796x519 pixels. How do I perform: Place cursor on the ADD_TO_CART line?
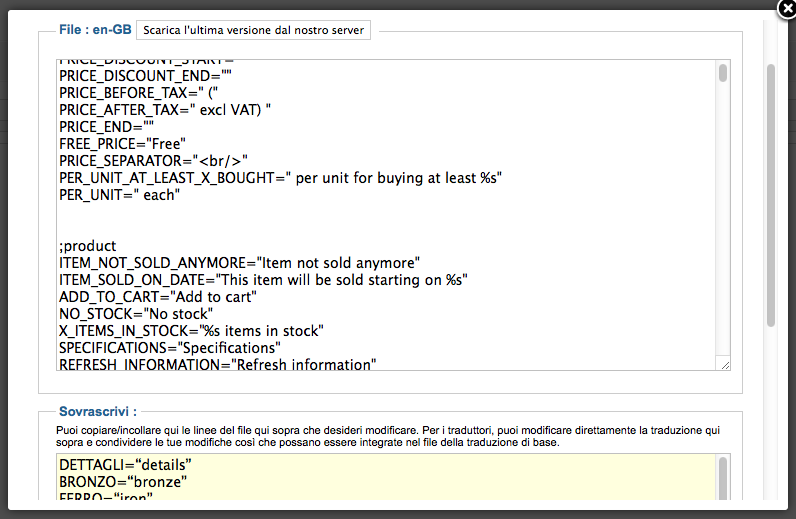[x=158, y=296]
